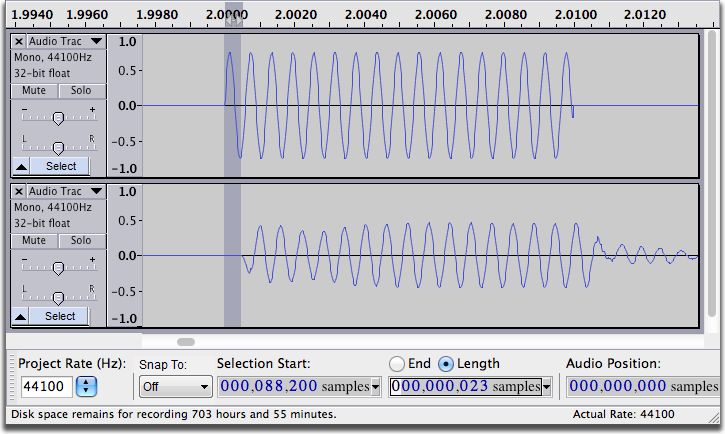Click the Audio Position samples field
Image resolution: width=725 pixels, height=434 pixels.
pyautogui.click(x=644, y=386)
